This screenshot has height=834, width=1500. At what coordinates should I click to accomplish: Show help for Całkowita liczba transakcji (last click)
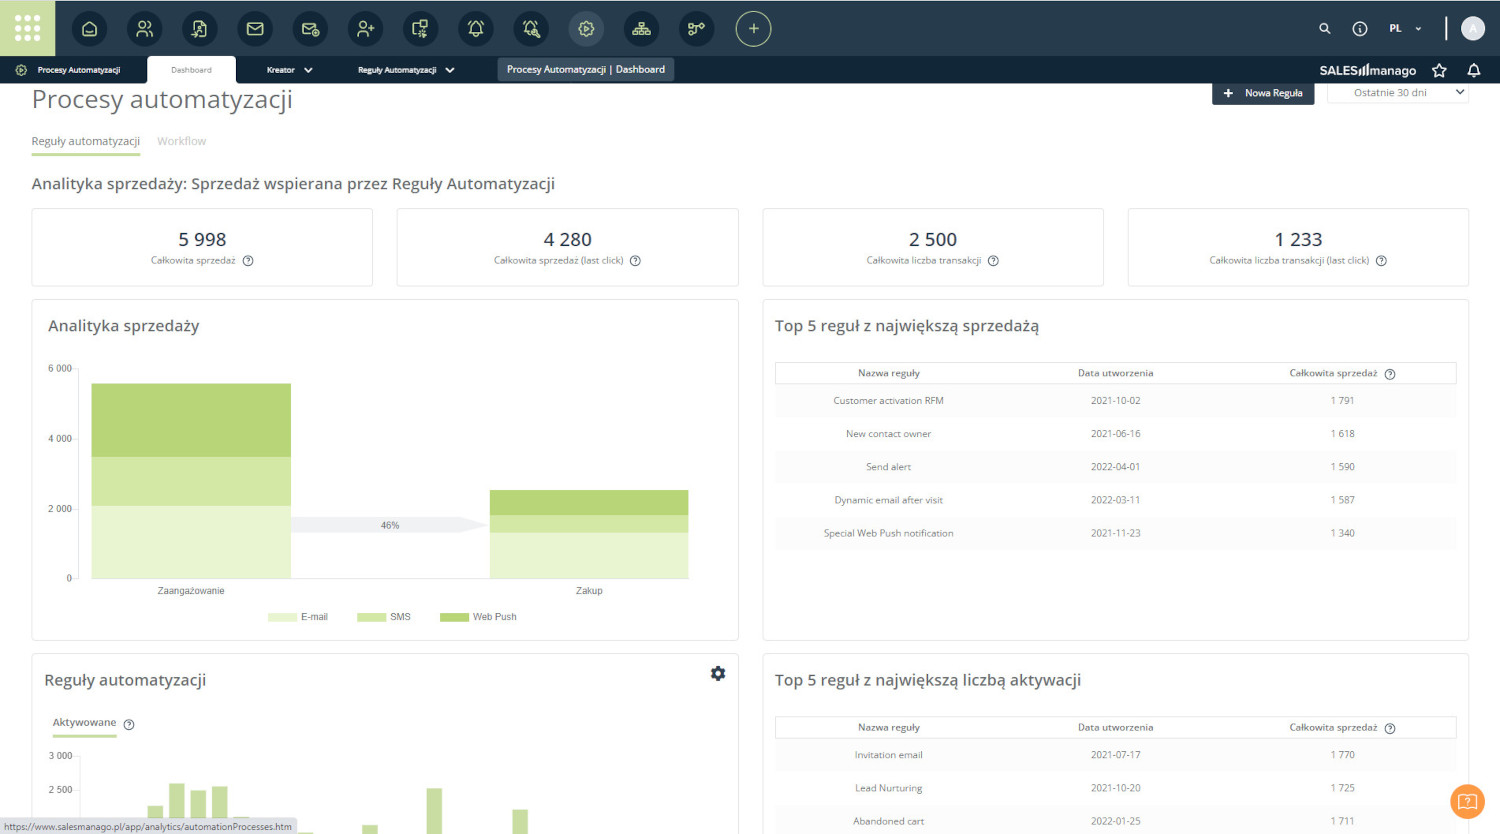pos(1381,261)
